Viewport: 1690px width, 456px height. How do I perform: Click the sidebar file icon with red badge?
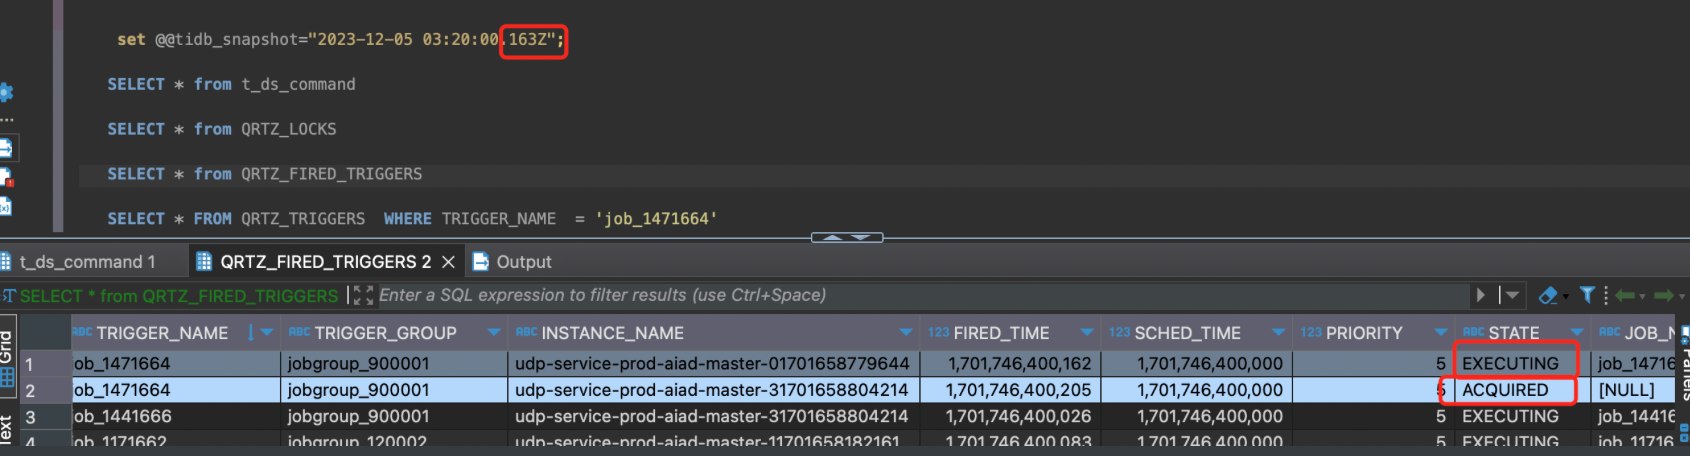pyautogui.click(x=6, y=178)
